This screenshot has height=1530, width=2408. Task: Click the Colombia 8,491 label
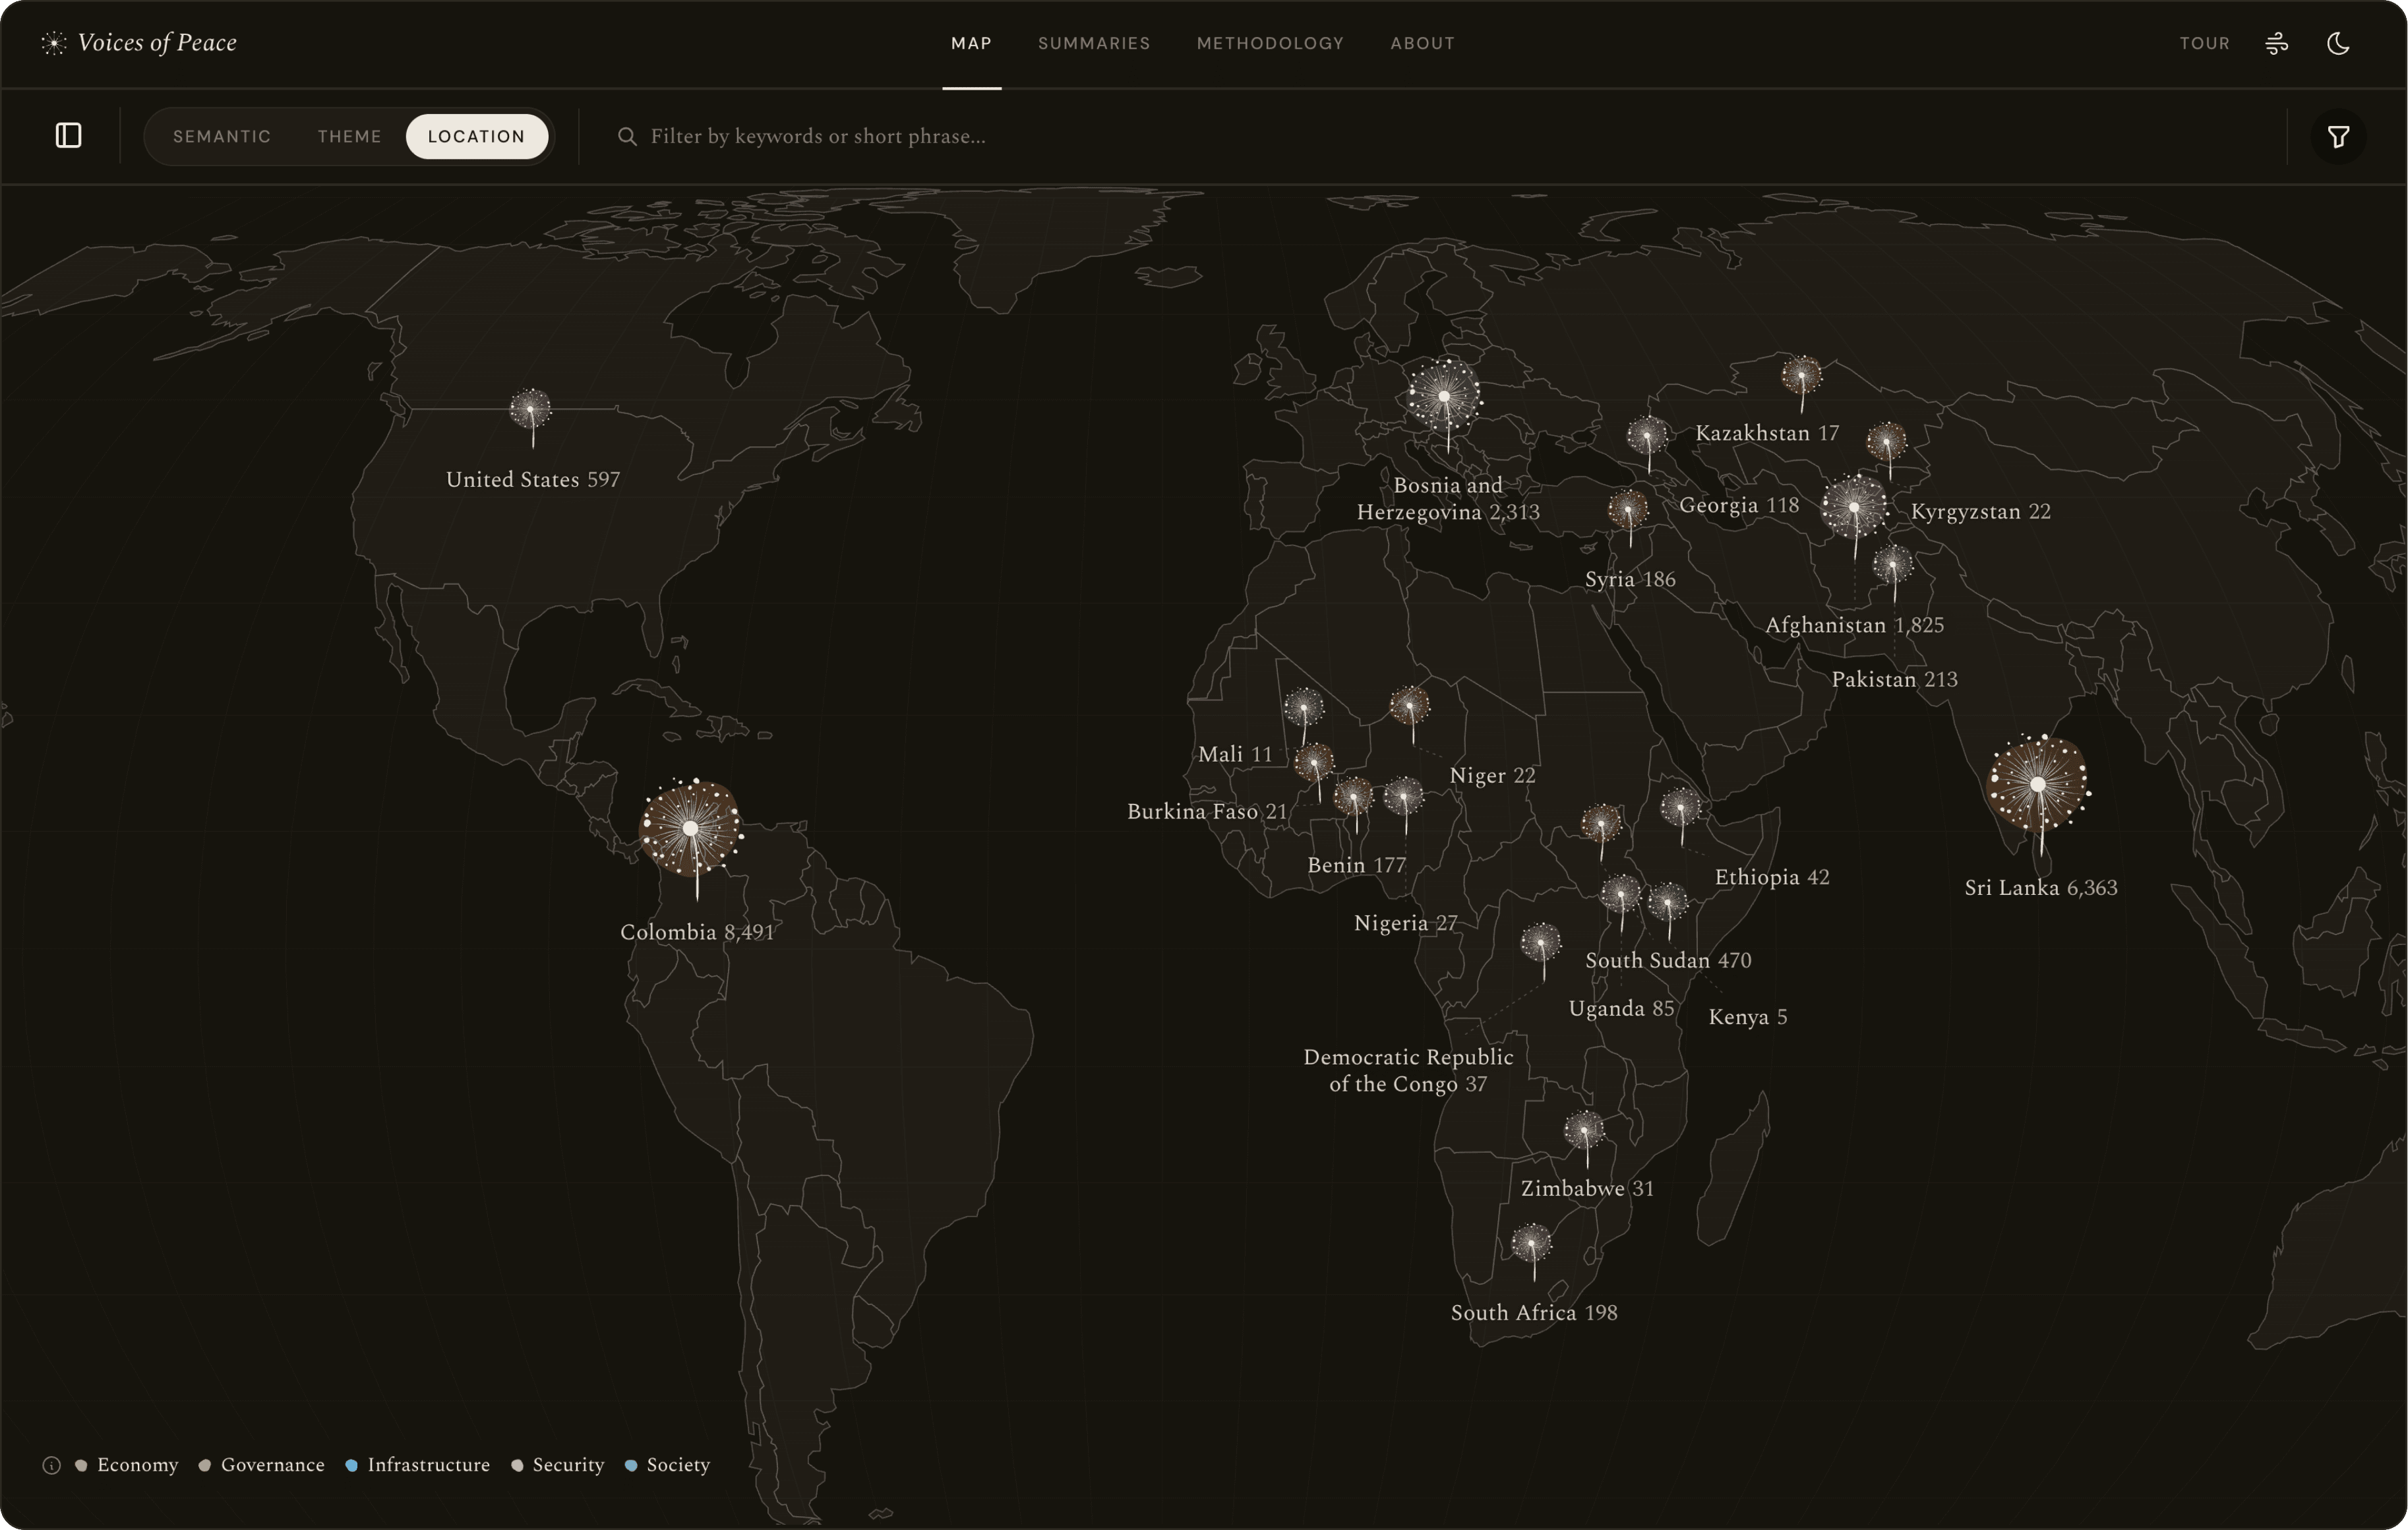pyautogui.click(x=697, y=933)
